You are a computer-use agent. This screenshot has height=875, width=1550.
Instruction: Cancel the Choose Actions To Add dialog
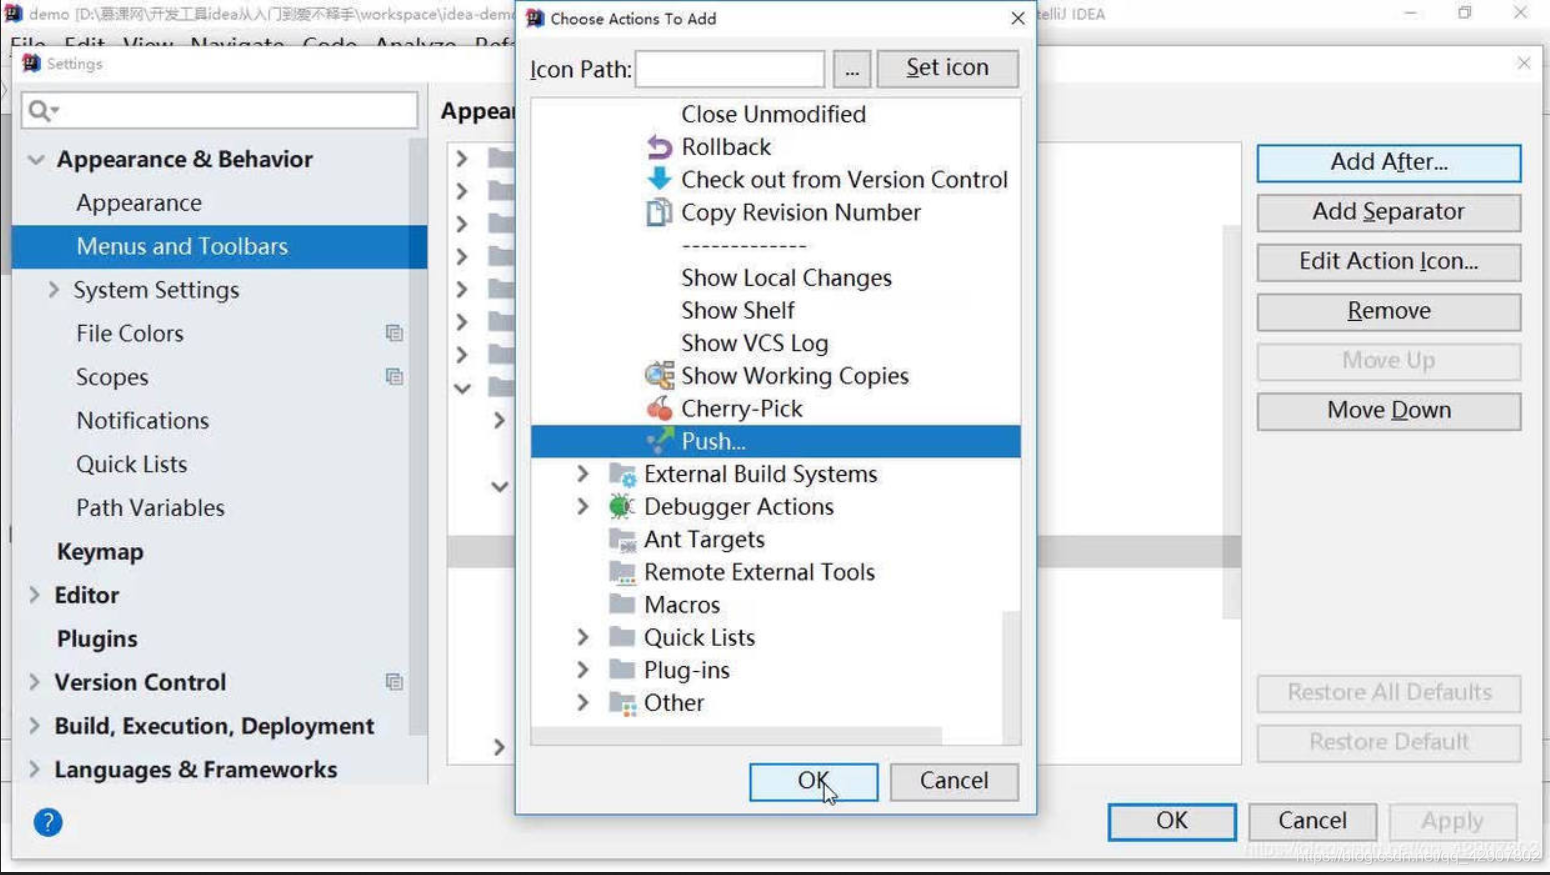[x=954, y=781]
